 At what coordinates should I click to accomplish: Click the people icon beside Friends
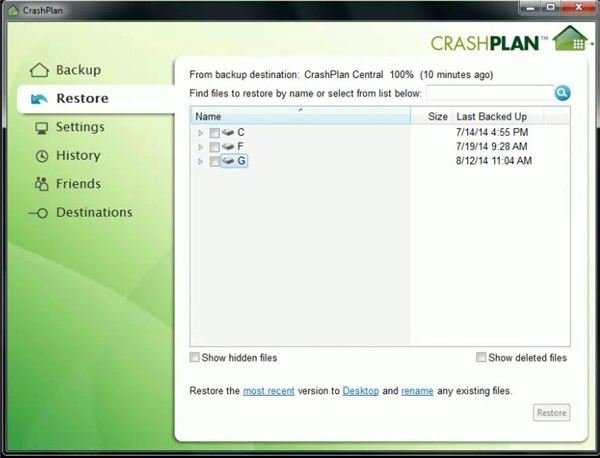(x=41, y=184)
